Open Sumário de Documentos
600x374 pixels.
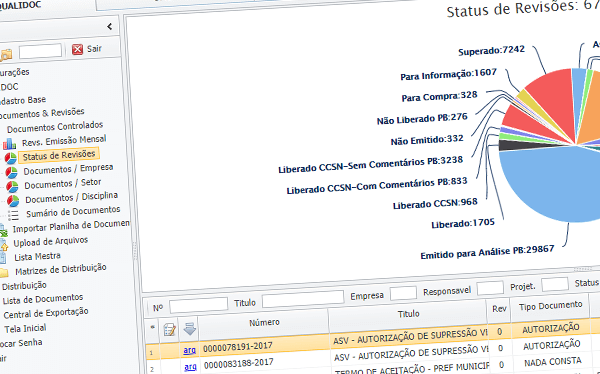[73, 211]
